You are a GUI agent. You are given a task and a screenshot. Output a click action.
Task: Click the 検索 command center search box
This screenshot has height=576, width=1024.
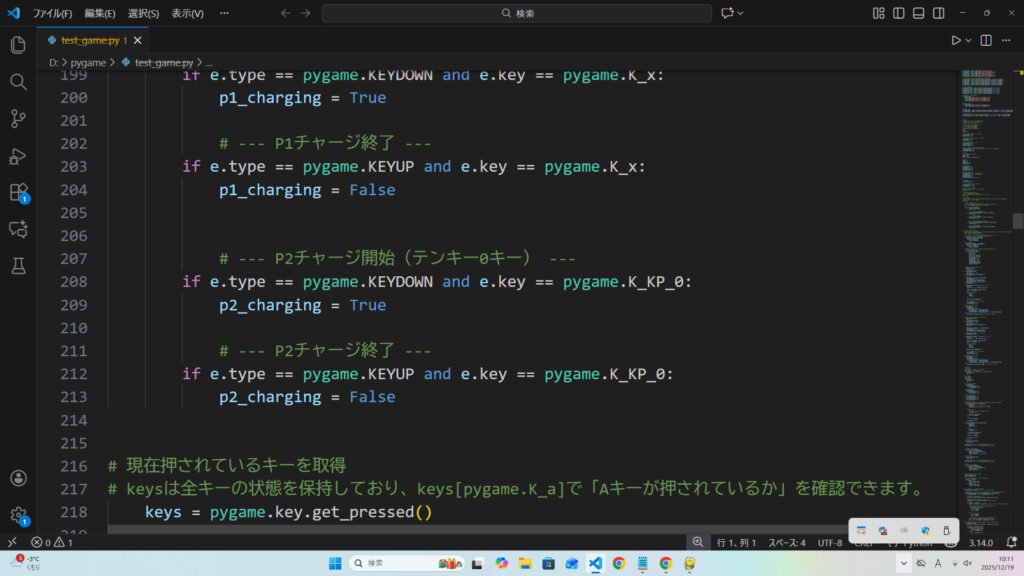click(517, 13)
